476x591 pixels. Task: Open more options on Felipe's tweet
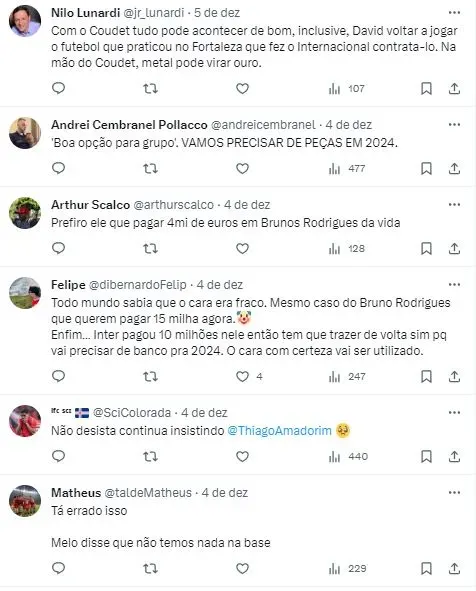click(x=455, y=285)
